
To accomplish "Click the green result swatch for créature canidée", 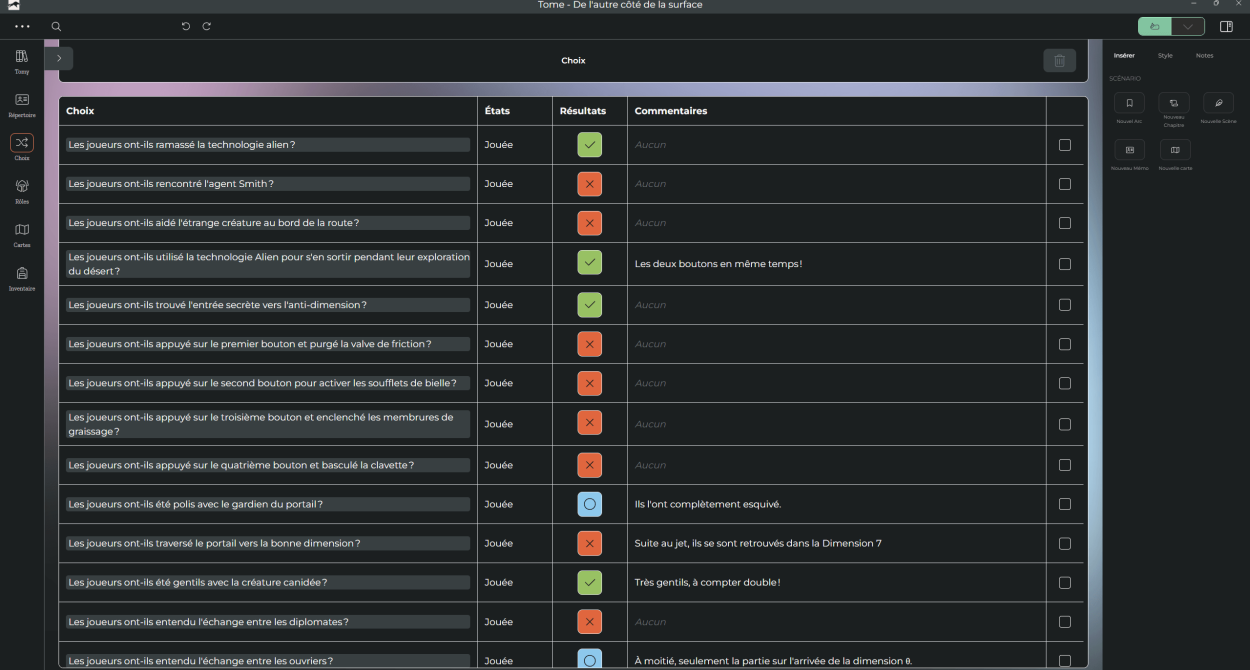I will click(x=589, y=582).
